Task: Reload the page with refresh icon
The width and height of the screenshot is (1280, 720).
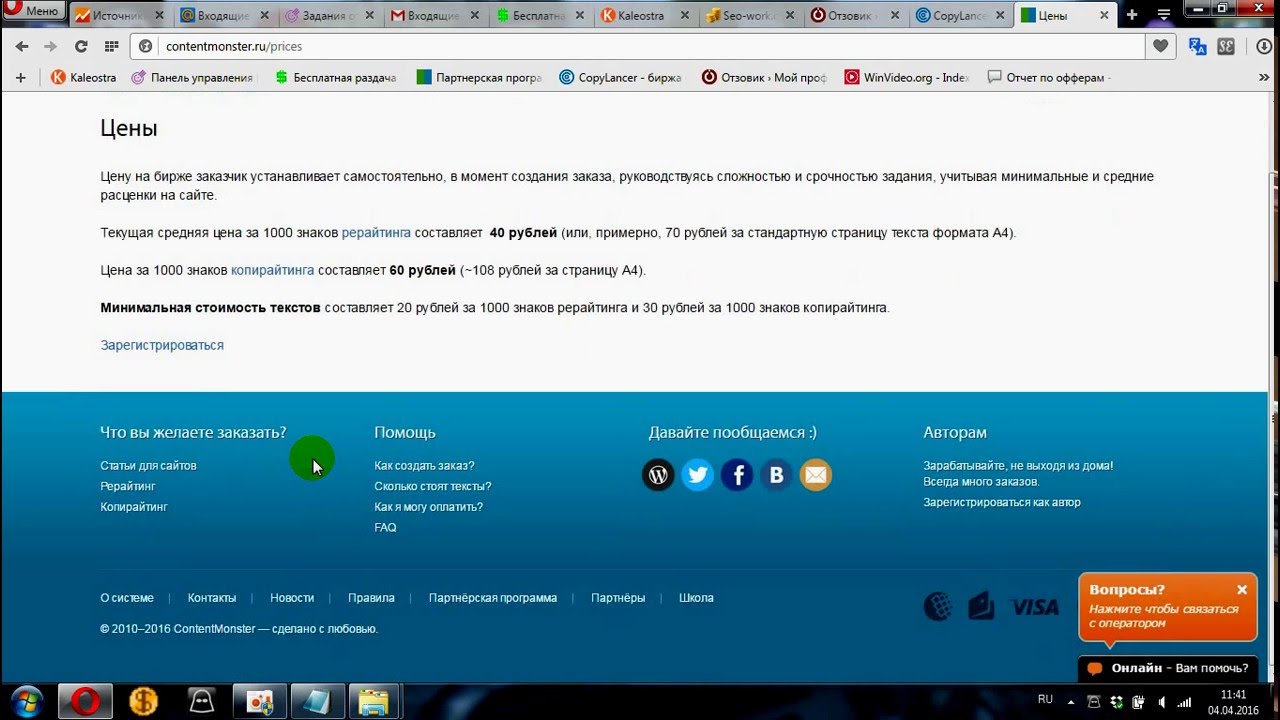Action: tap(81, 46)
